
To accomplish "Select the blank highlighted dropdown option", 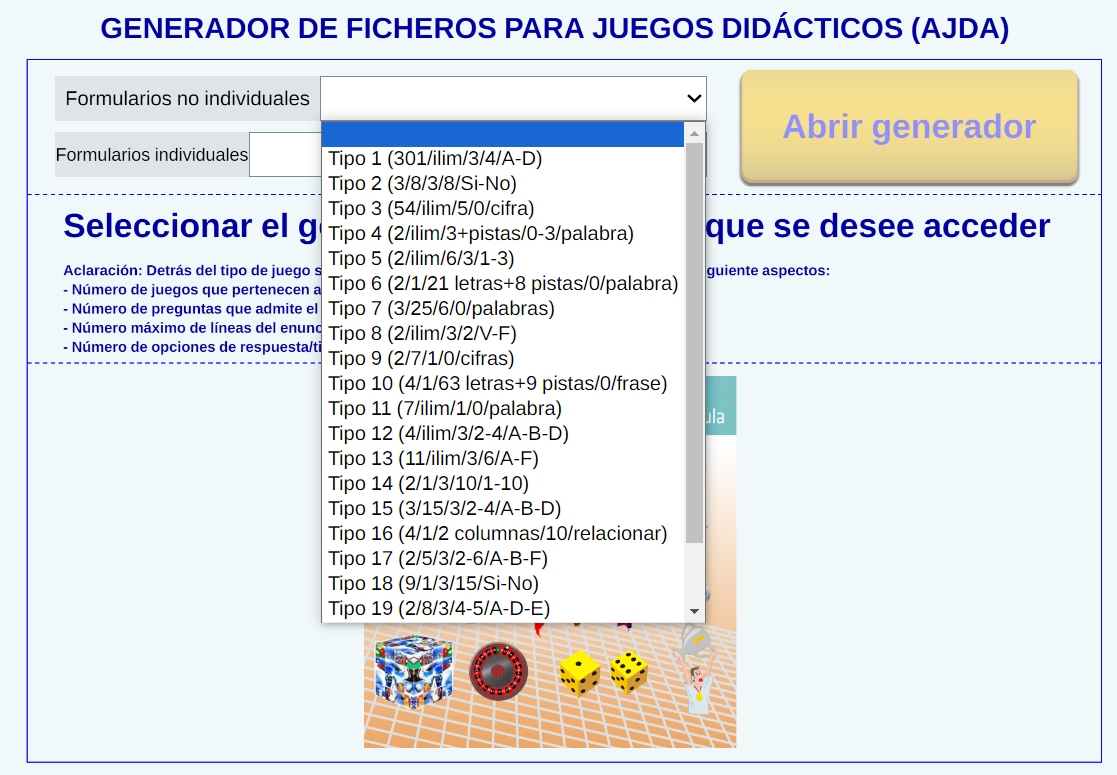I will pyautogui.click(x=503, y=134).
